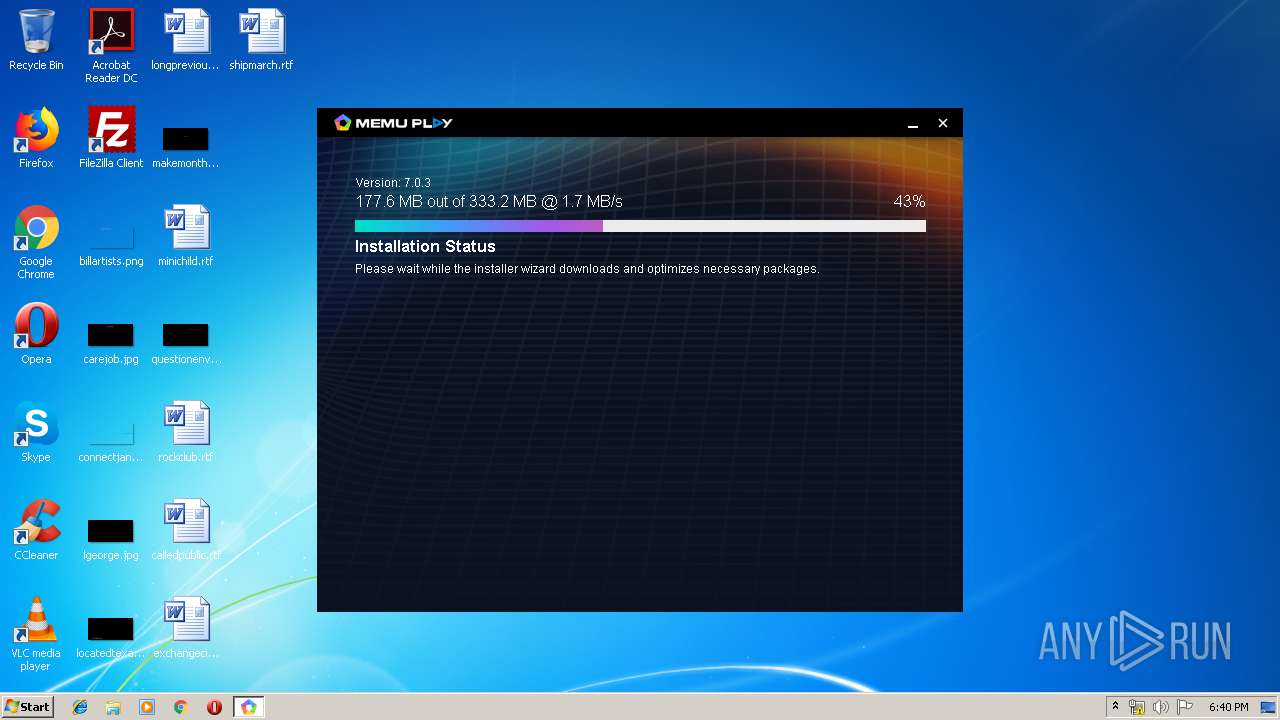
Task: Open FileZilla Client shortcut
Action: [x=111, y=138]
